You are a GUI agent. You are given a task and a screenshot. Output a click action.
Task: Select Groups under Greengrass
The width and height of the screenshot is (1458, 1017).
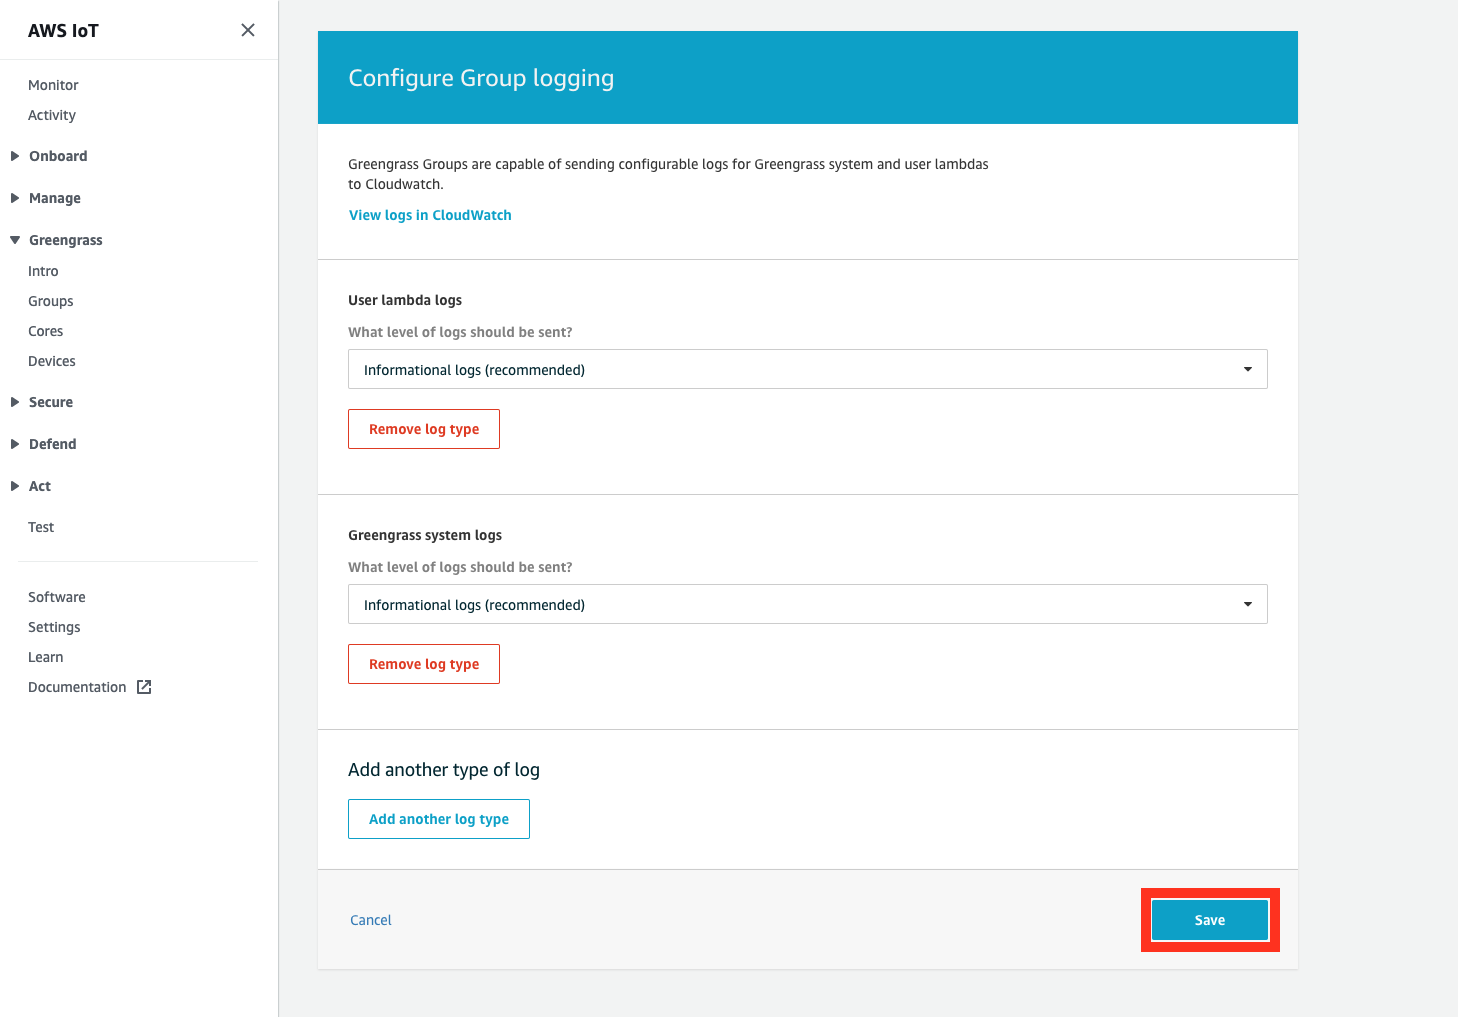(51, 301)
